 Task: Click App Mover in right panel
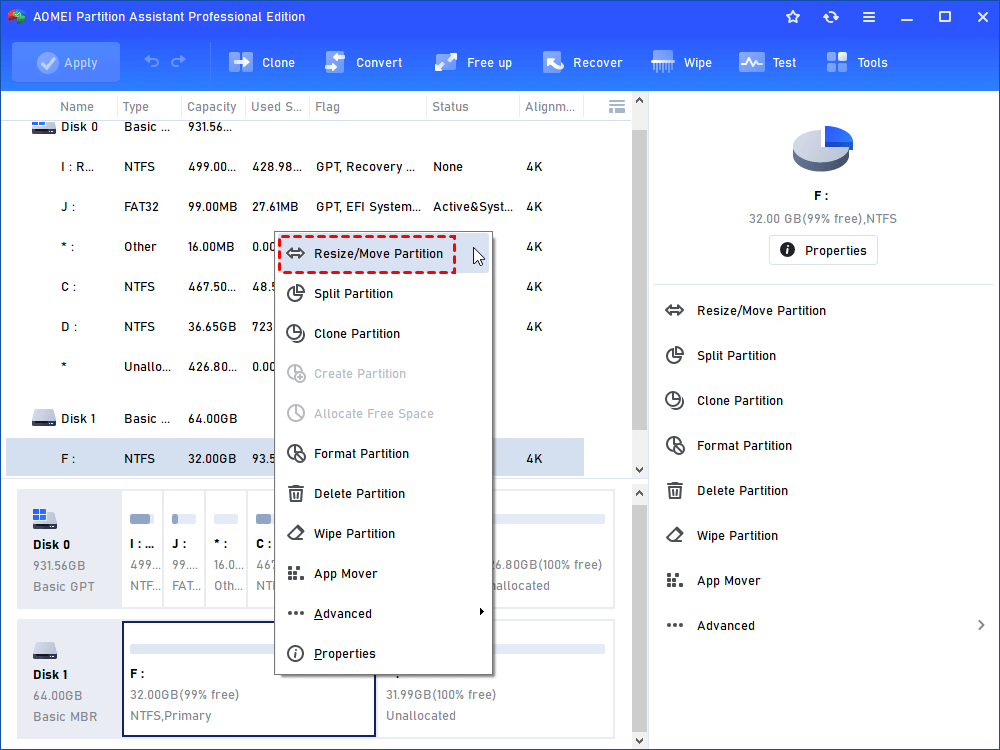coord(728,581)
